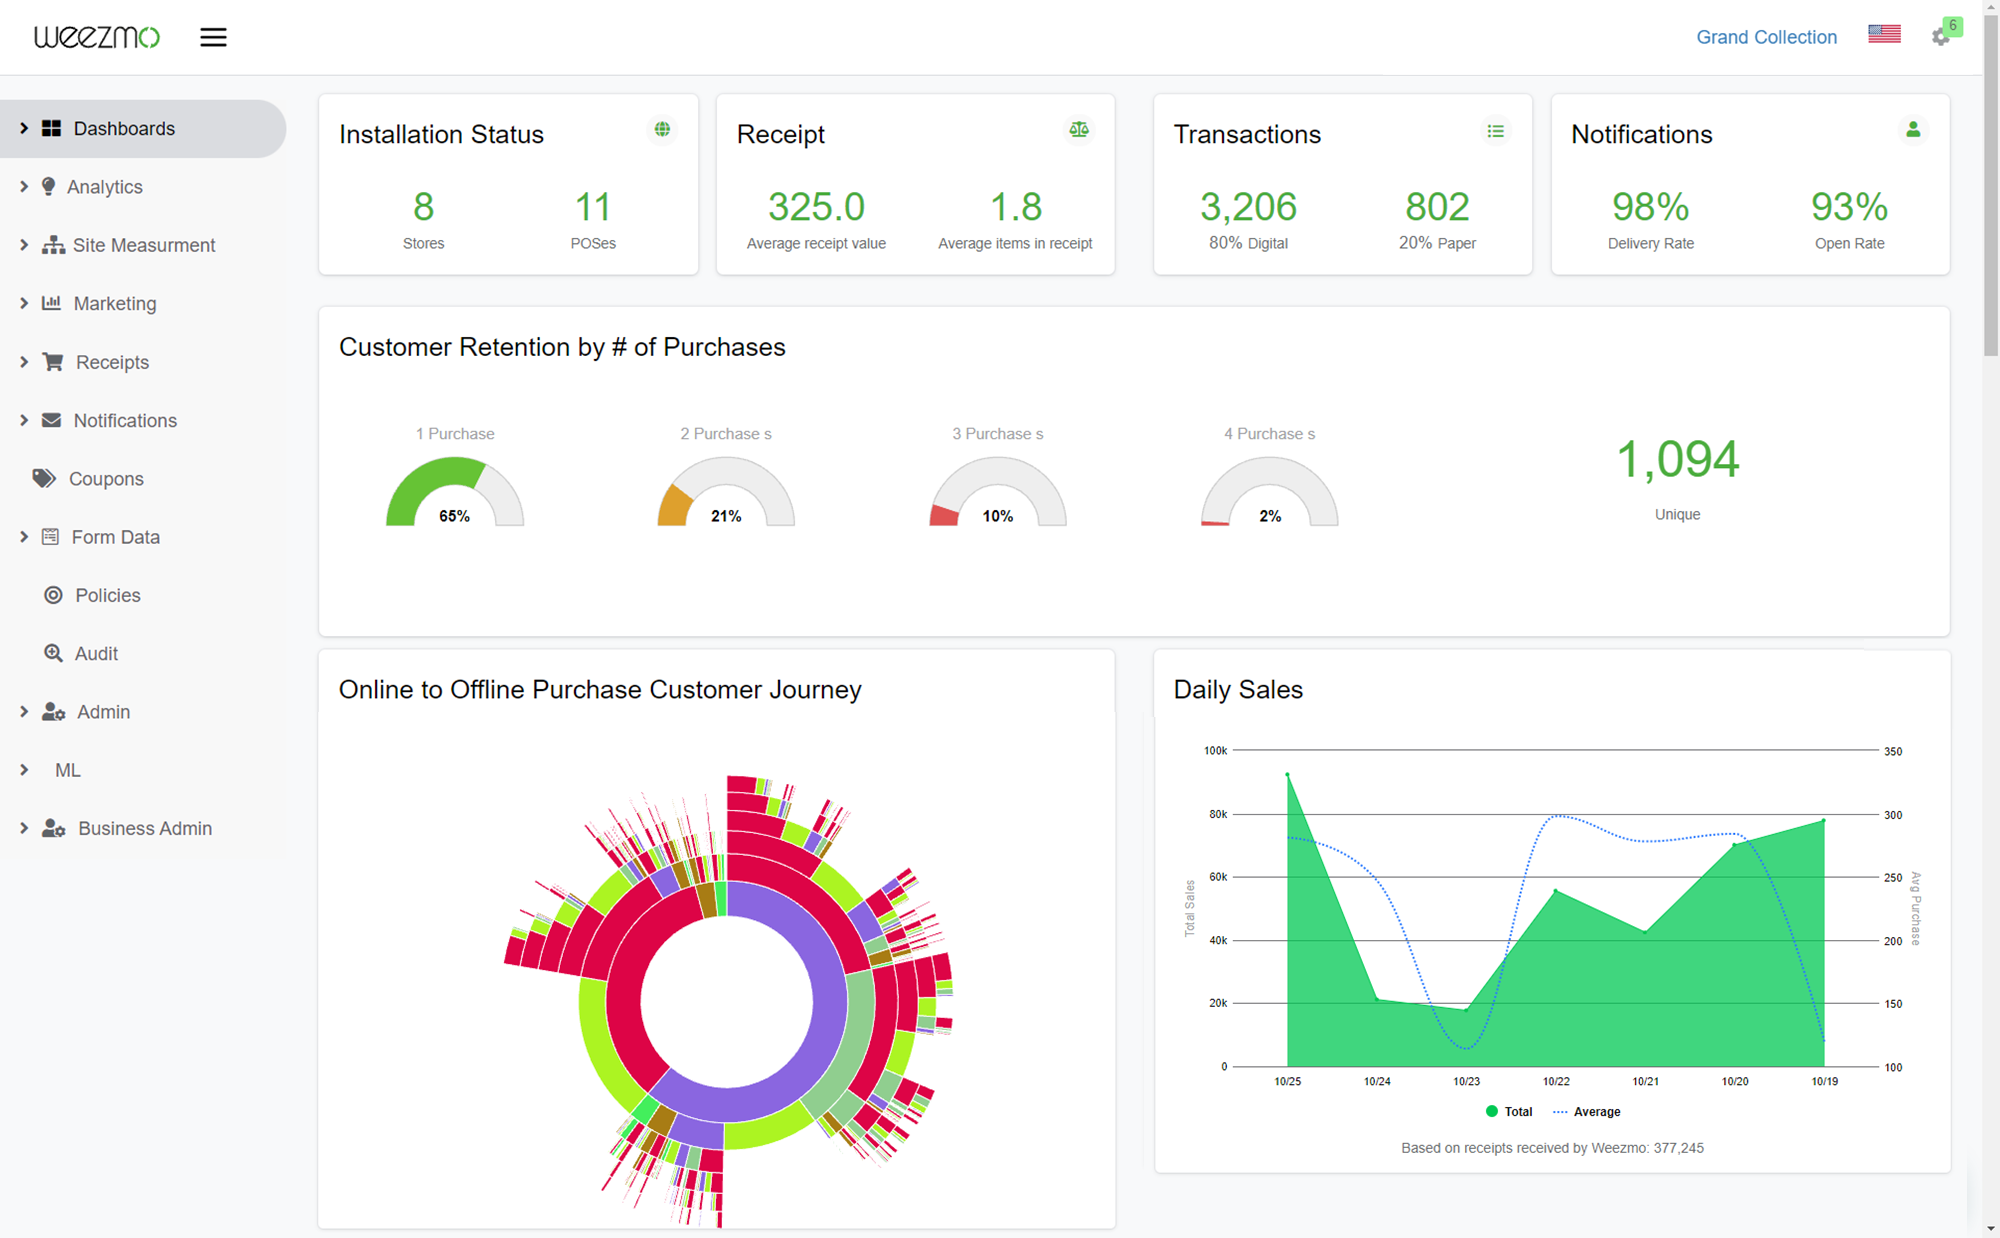This screenshot has height=1238, width=2000.
Task: Select the Audit magnifier icon
Action: pos(53,653)
